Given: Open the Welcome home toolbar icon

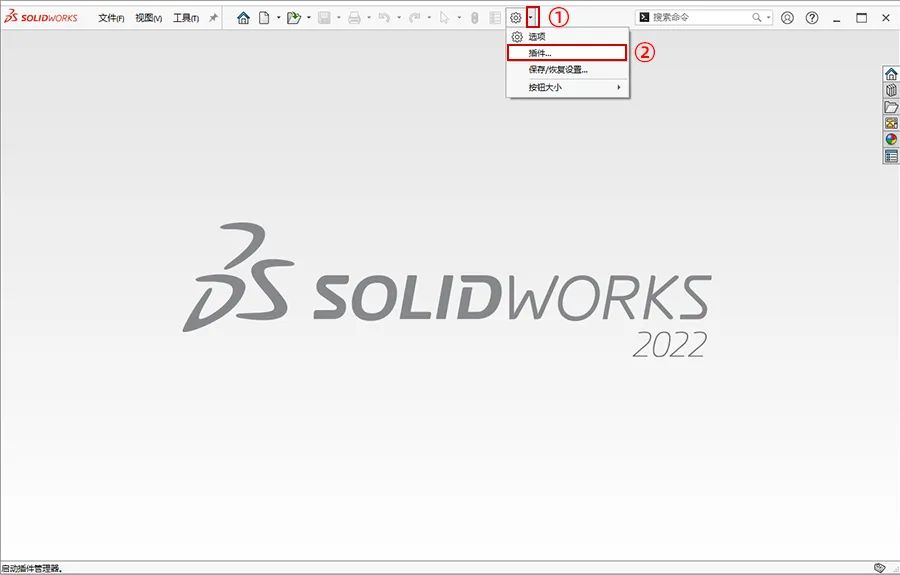Looking at the screenshot, I should click(x=243, y=18).
